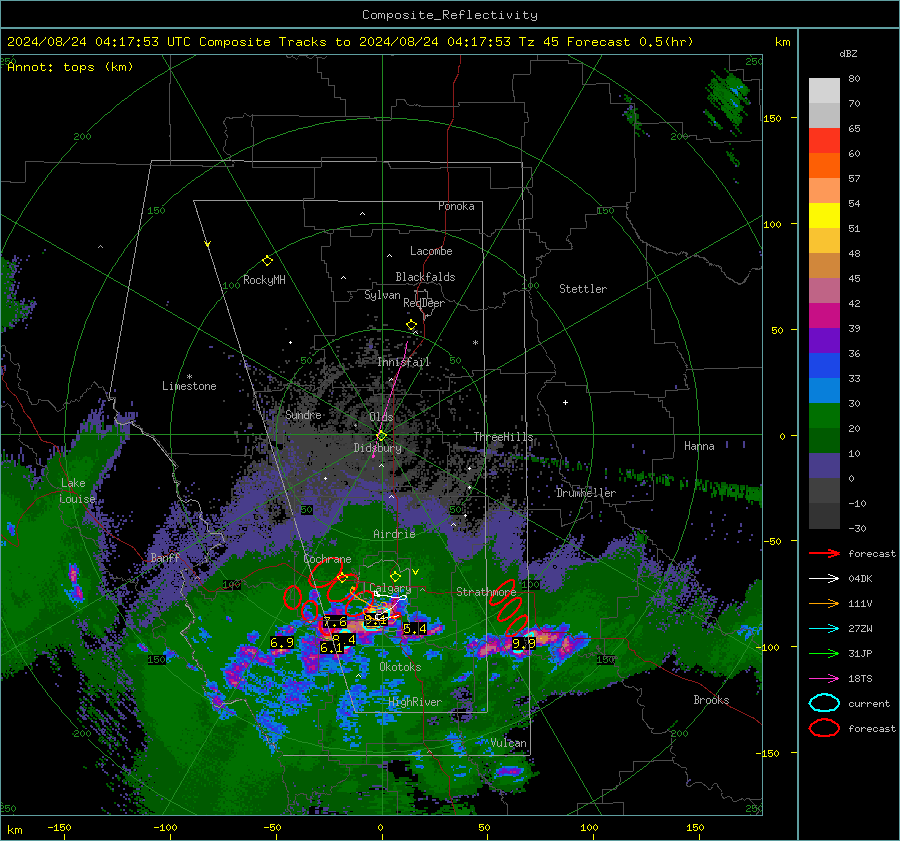The height and width of the screenshot is (841, 900).
Task: Click the Sundre city label
Action: (303, 414)
